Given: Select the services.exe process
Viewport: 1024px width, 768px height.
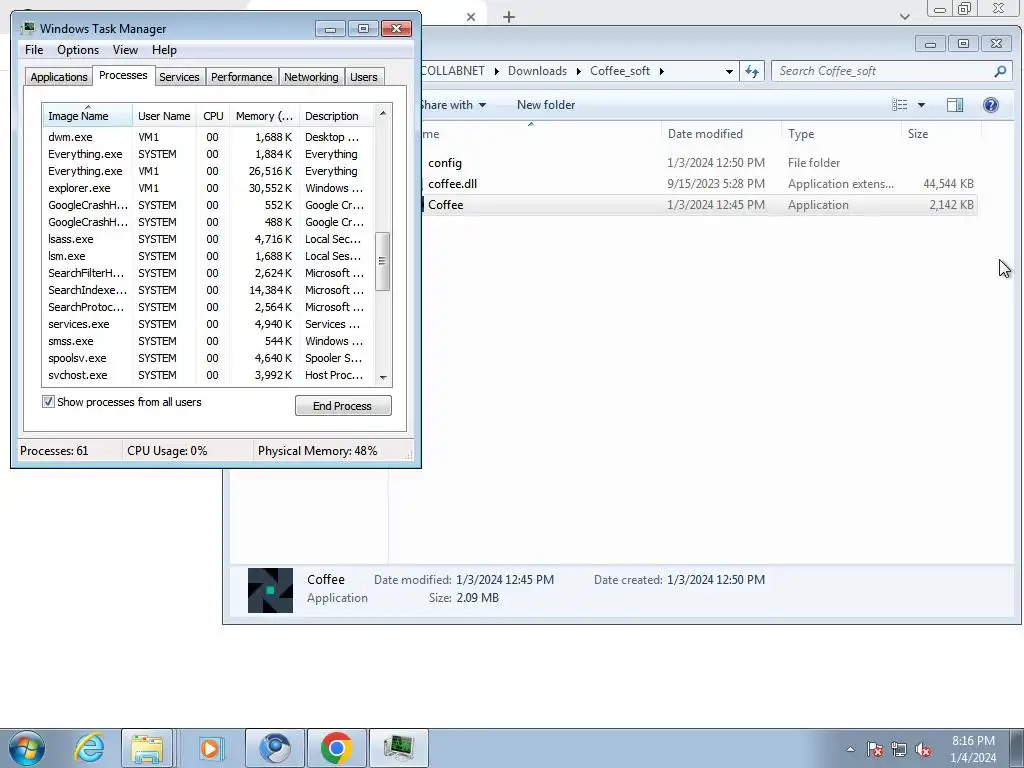Looking at the screenshot, I should pos(208,324).
